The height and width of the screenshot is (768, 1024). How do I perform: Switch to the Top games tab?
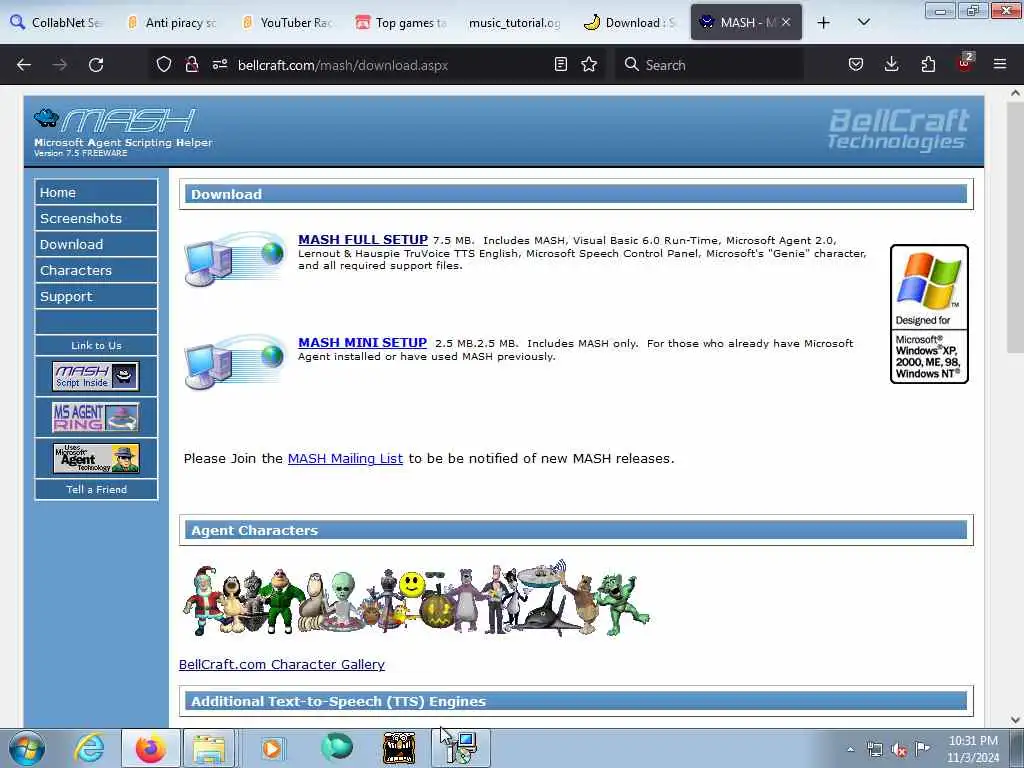click(402, 23)
